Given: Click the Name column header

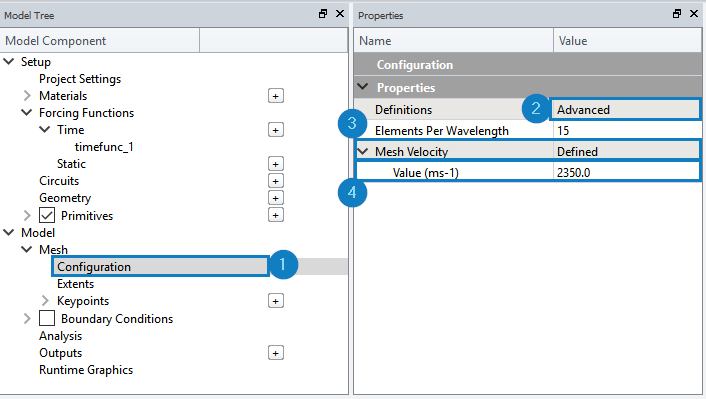Looking at the screenshot, I should [x=454, y=41].
